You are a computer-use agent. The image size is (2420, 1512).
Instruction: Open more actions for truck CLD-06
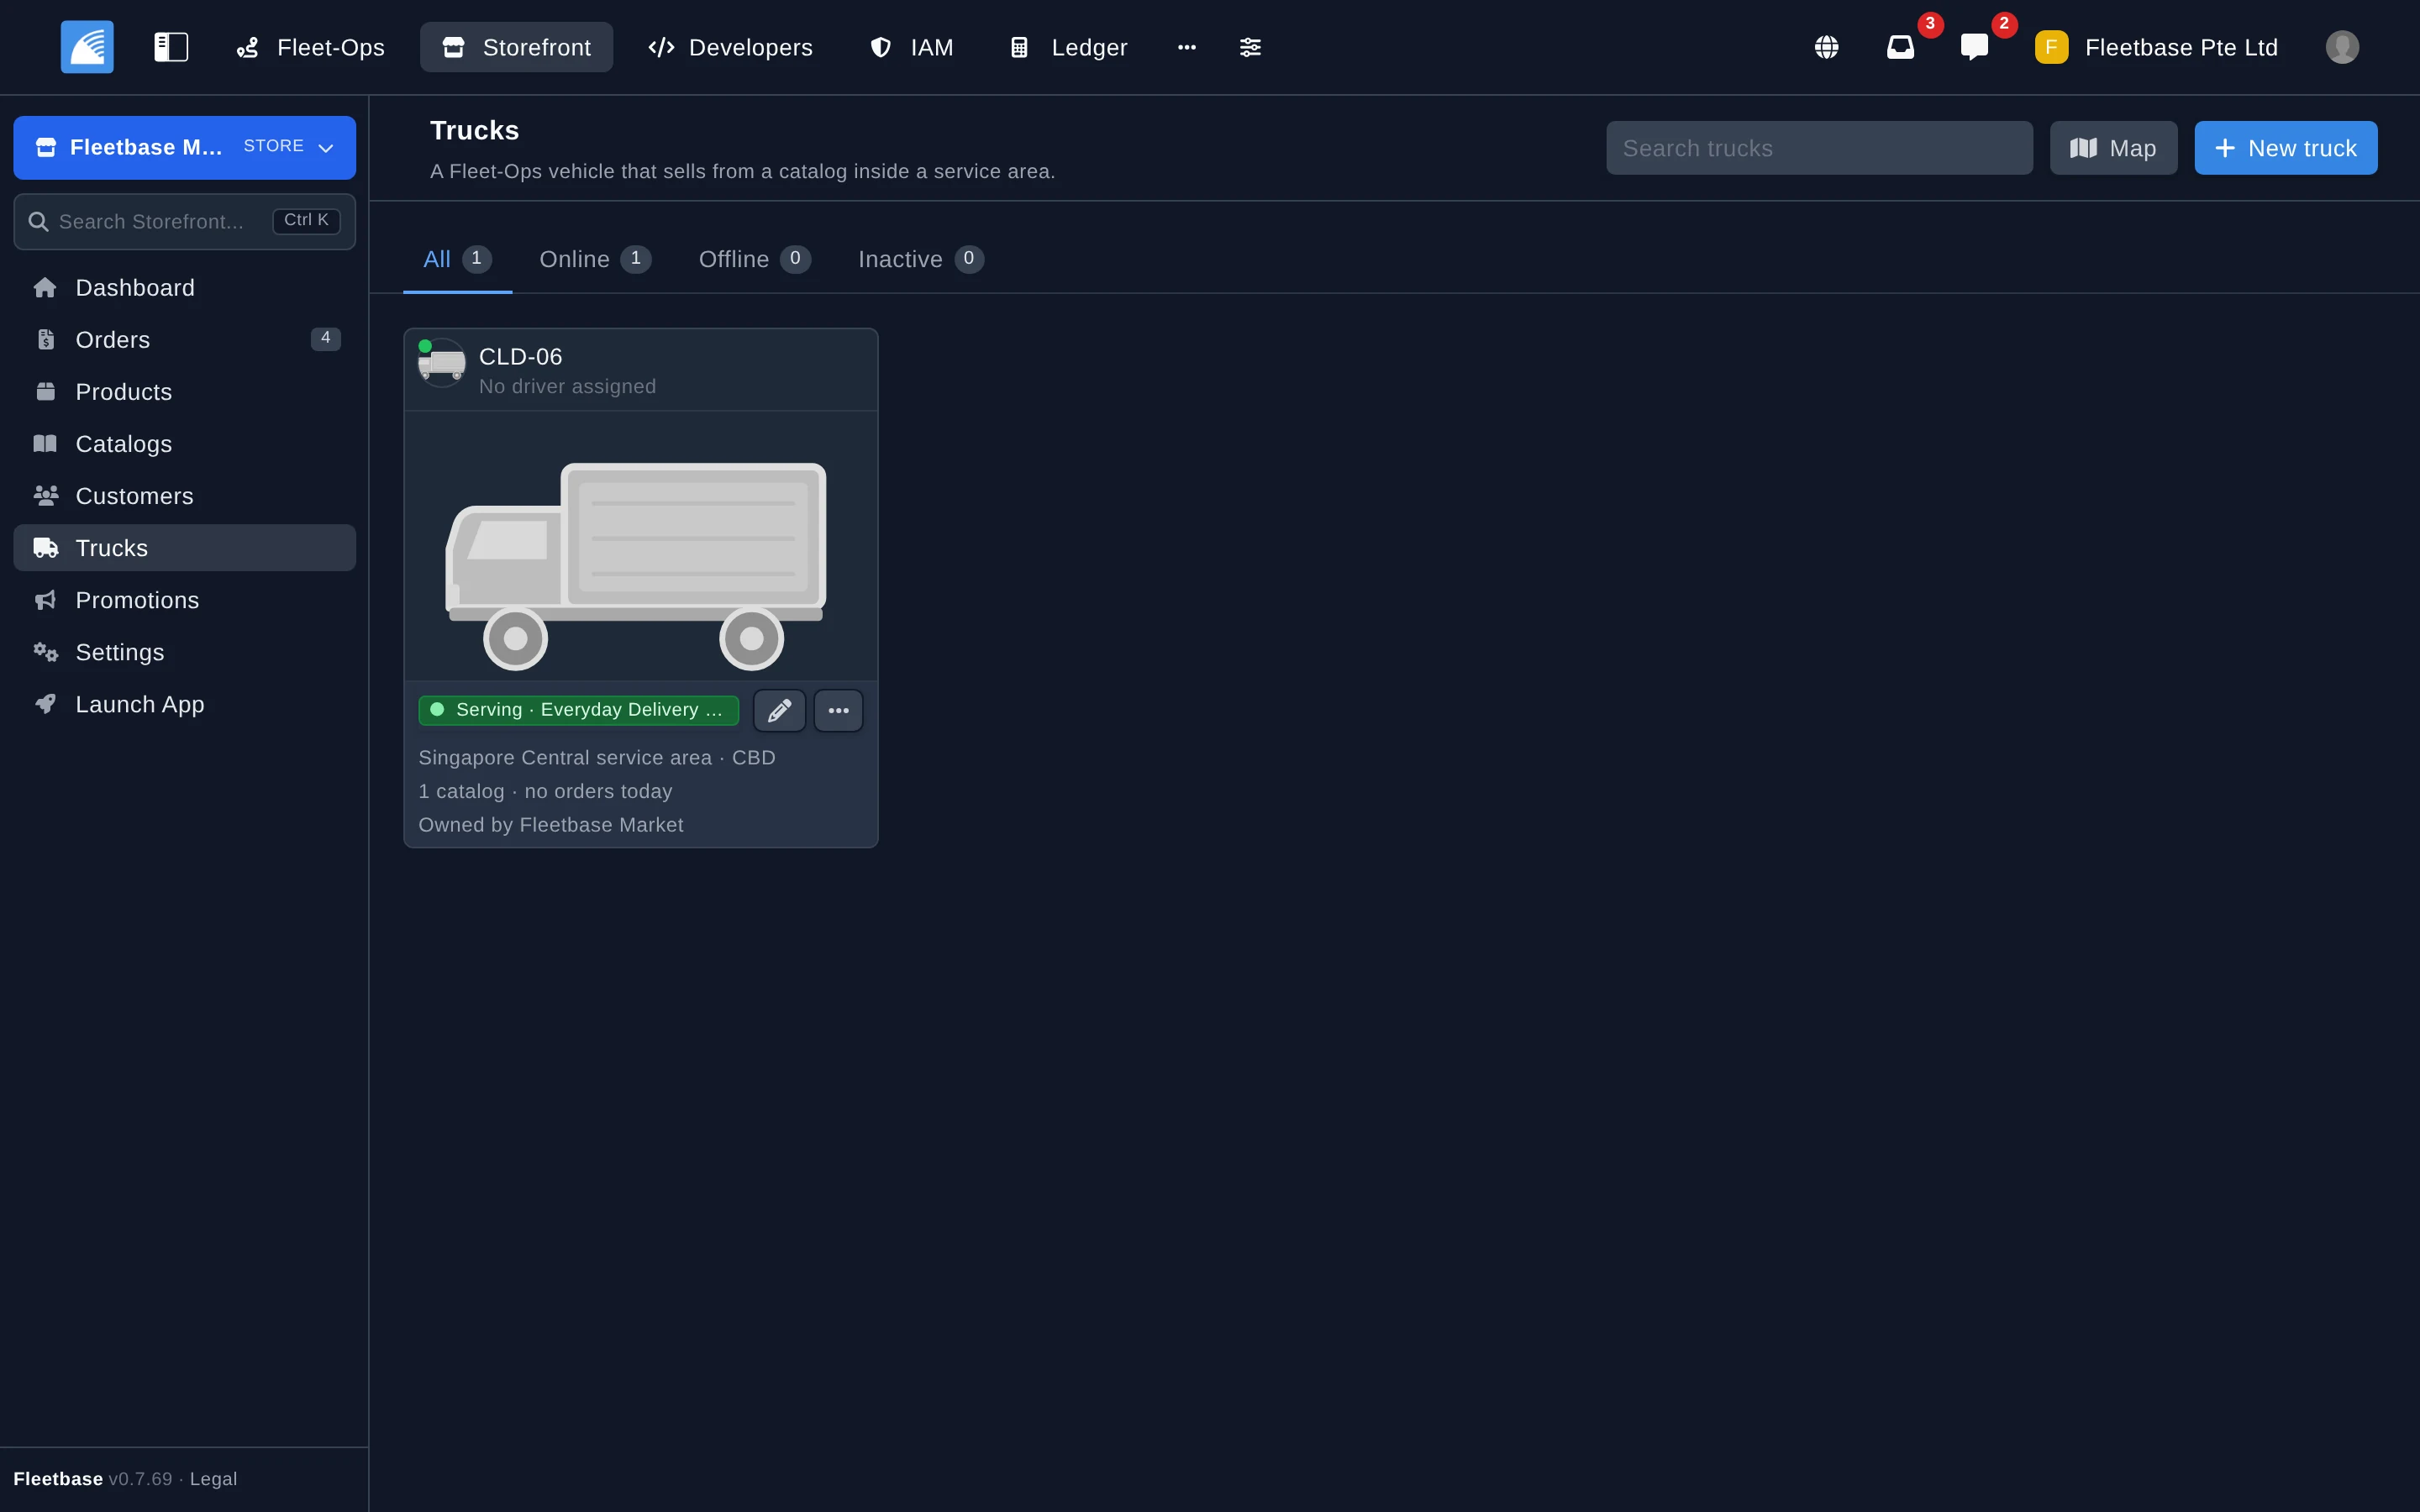point(839,711)
